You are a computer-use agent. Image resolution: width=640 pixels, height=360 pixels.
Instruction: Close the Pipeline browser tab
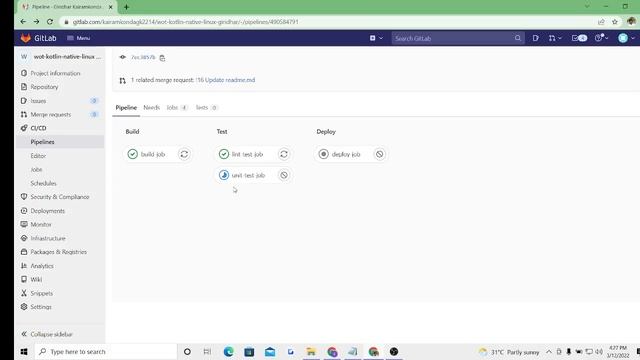click(110, 7)
